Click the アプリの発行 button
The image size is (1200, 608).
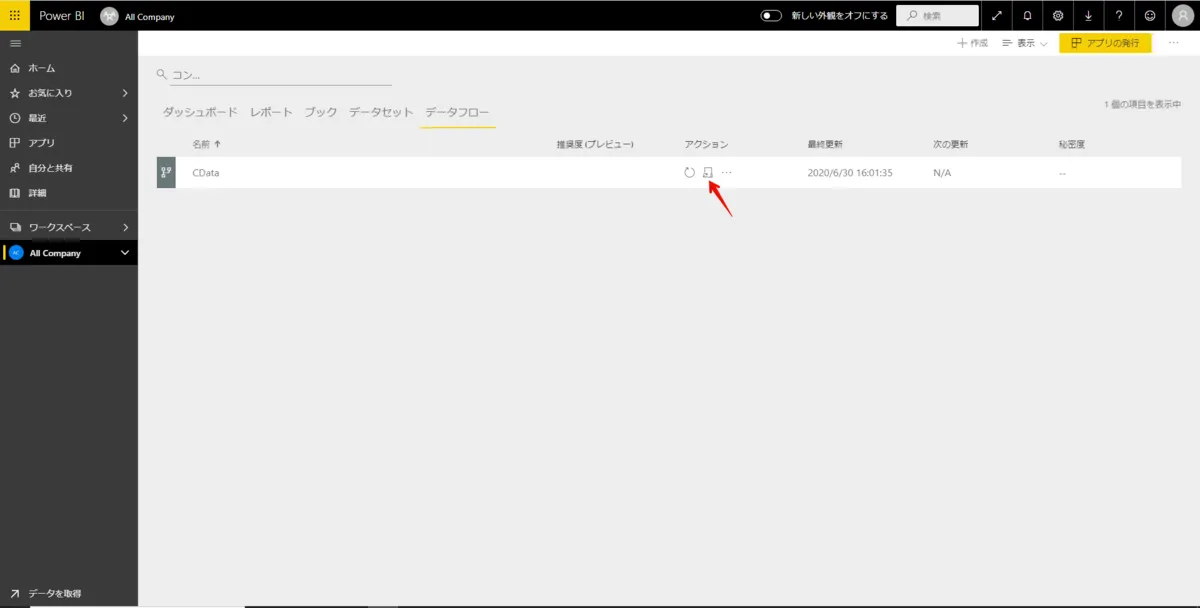coord(1104,43)
